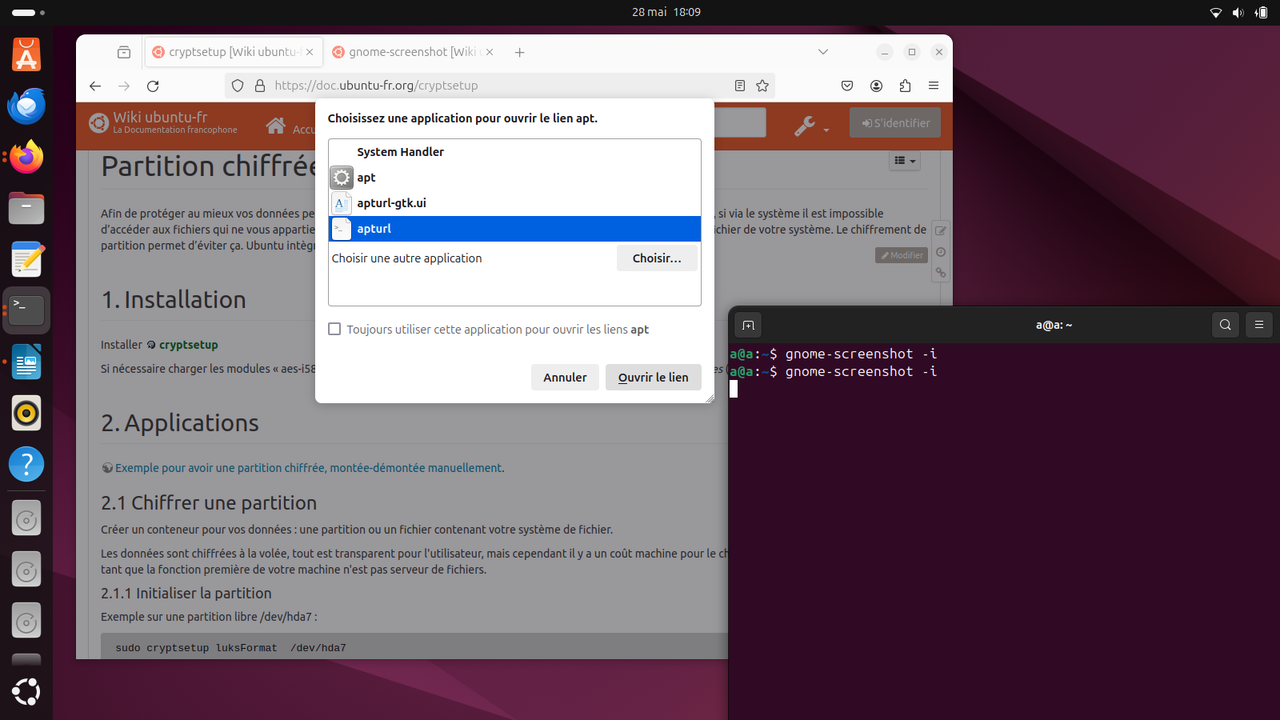1280x720 pixels.
Task: Close the cryptsetup tab
Action: (309, 52)
